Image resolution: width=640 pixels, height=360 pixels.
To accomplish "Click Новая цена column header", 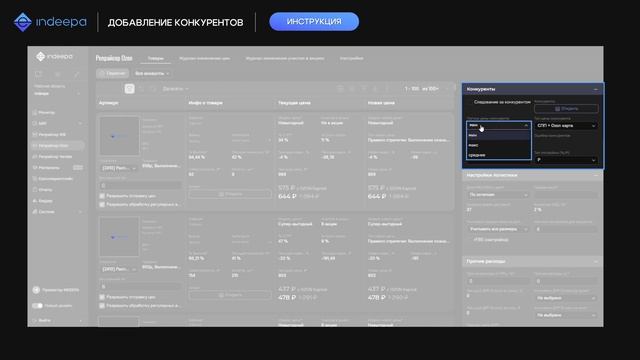I will 381,103.
